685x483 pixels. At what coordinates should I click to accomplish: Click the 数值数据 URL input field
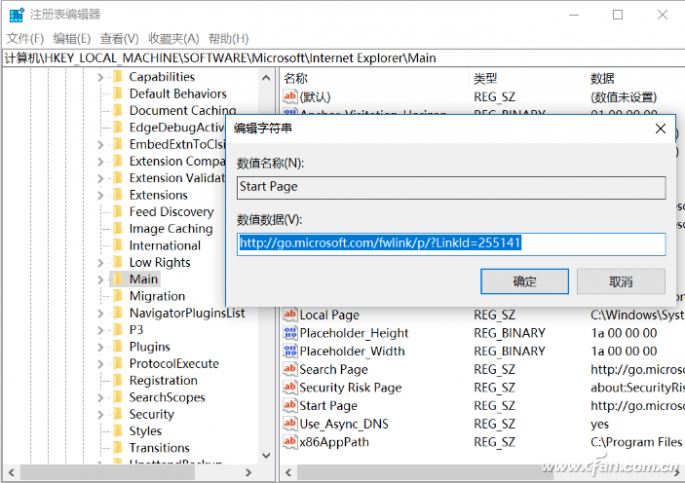click(x=451, y=244)
